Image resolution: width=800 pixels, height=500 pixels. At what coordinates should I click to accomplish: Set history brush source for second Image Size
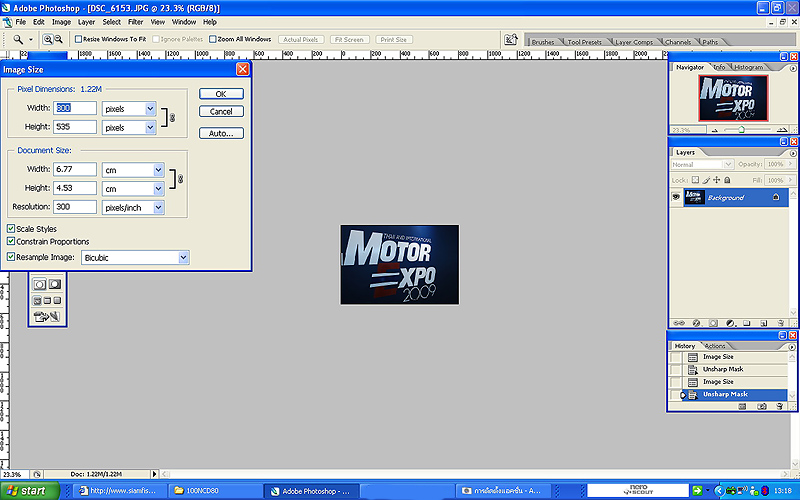coord(676,382)
